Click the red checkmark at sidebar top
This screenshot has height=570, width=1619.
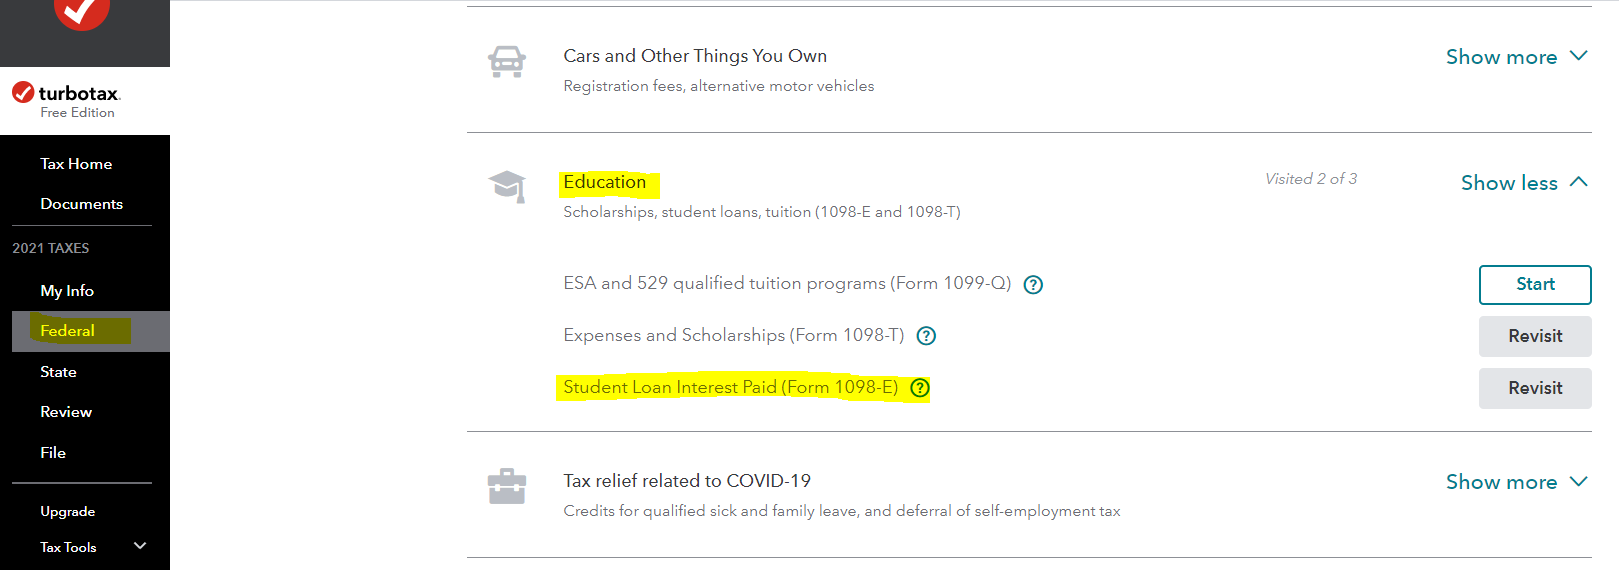pos(82,12)
